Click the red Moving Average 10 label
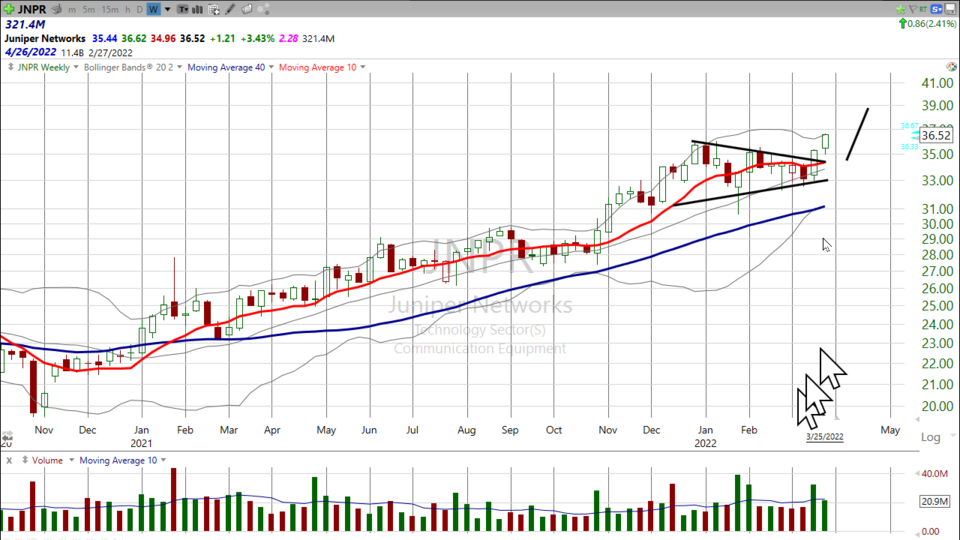The height and width of the screenshot is (540, 960). [317, 67]
